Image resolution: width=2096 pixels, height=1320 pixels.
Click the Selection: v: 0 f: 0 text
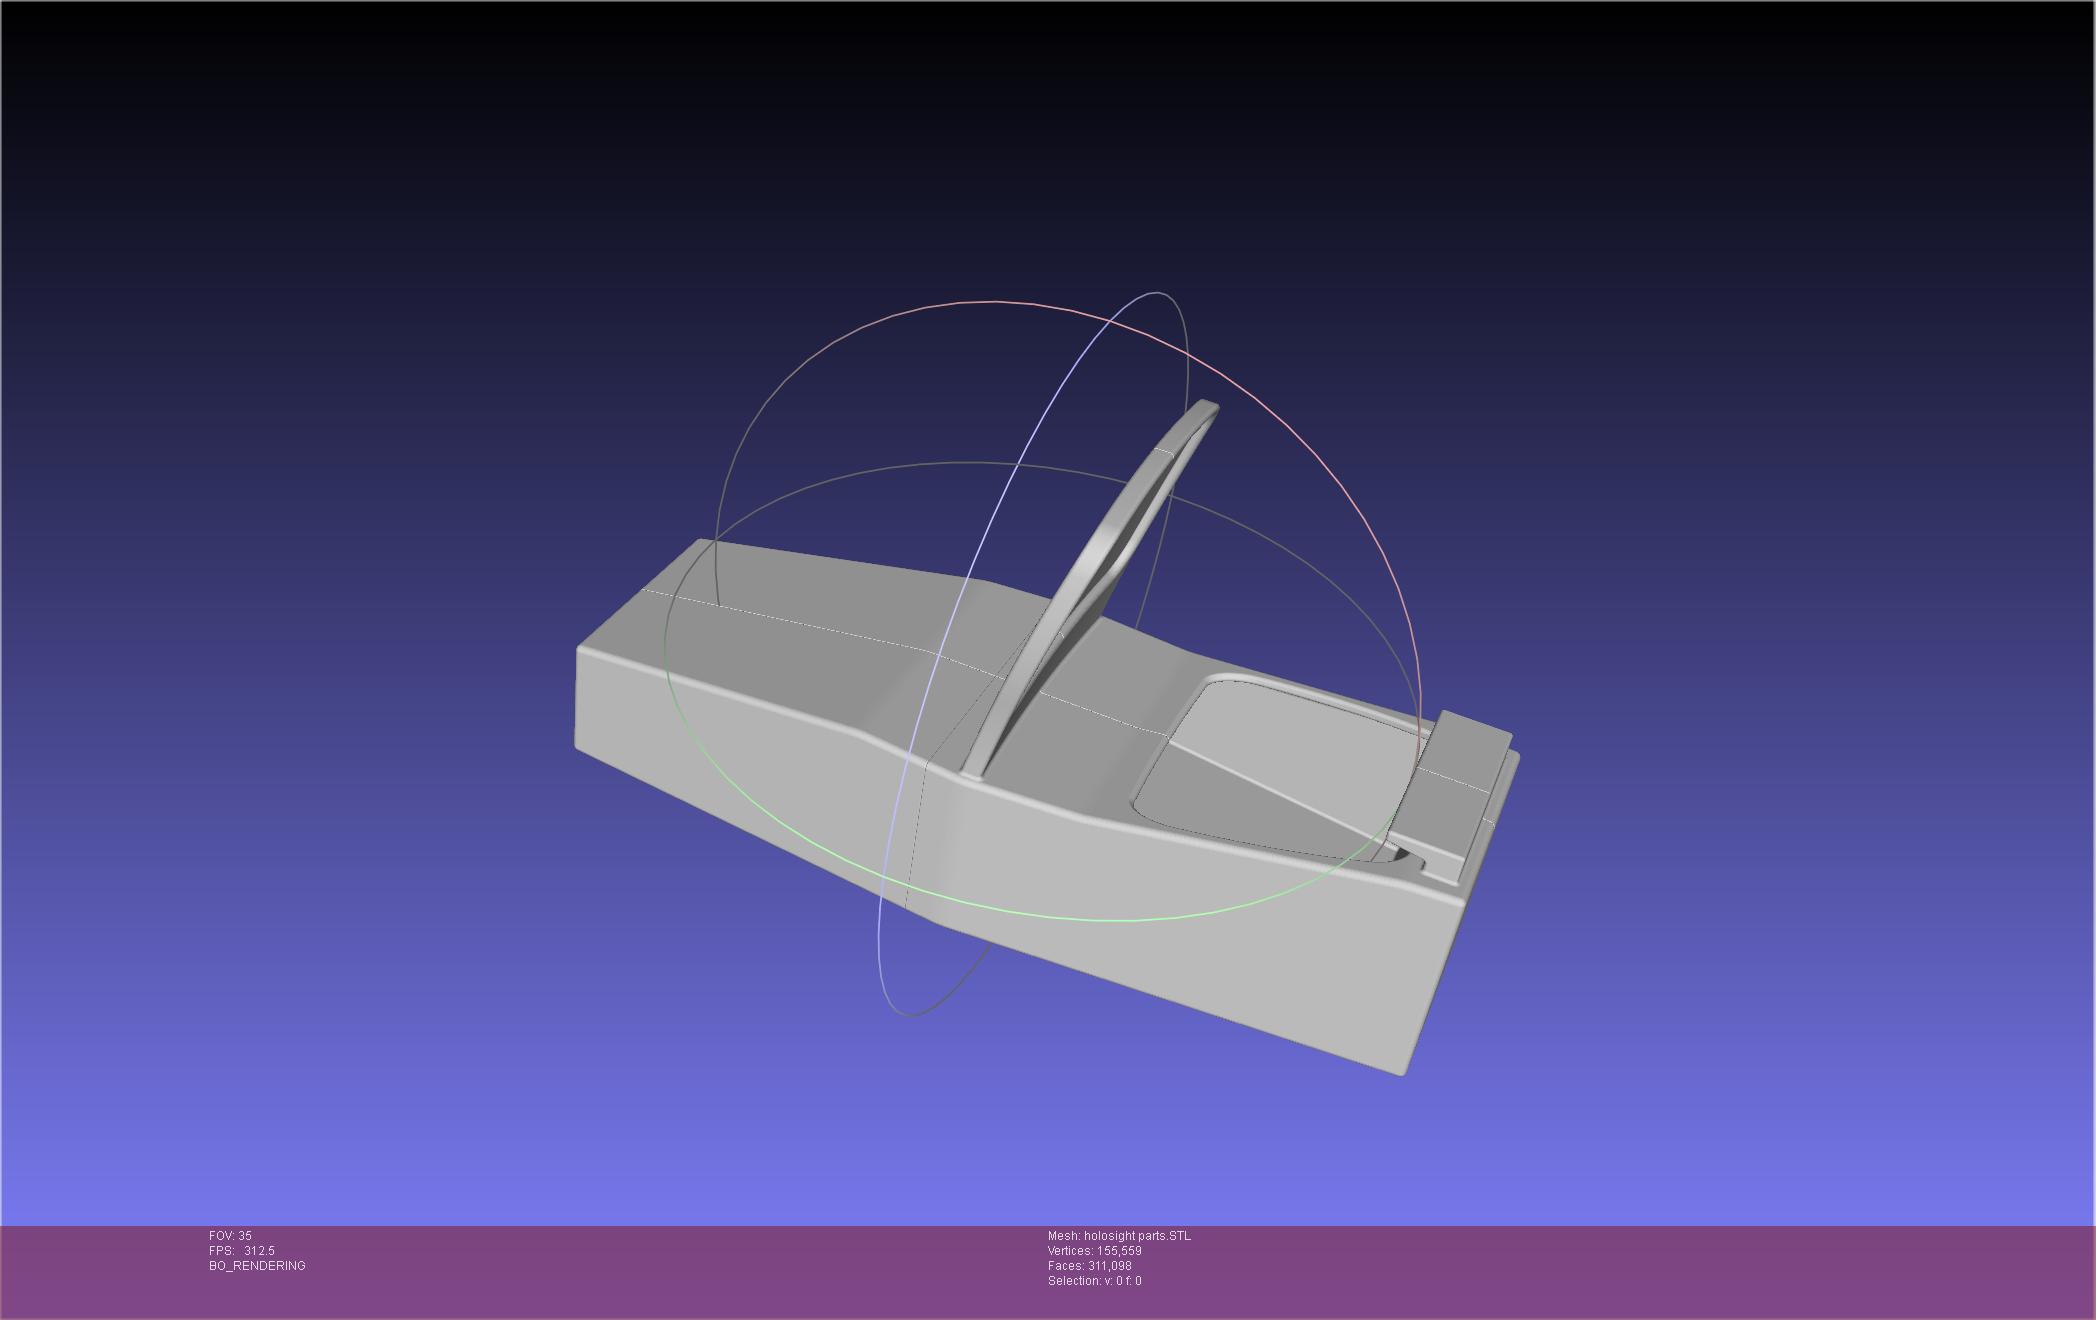(x=1094, y=1281)
